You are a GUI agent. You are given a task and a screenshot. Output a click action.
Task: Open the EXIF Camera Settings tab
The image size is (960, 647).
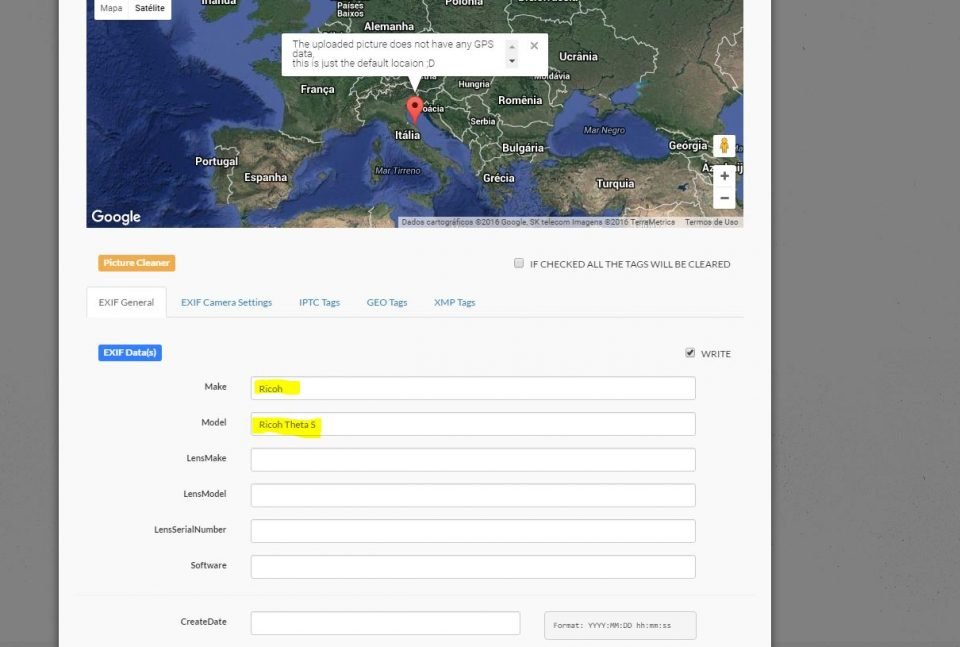point(226,302)
